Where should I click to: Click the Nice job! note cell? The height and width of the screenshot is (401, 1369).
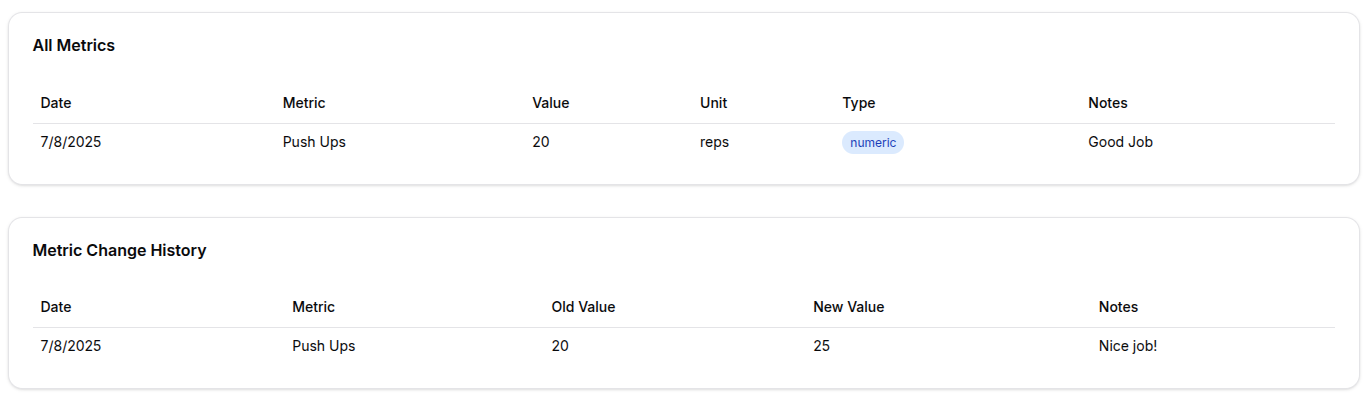[1127, 346]
